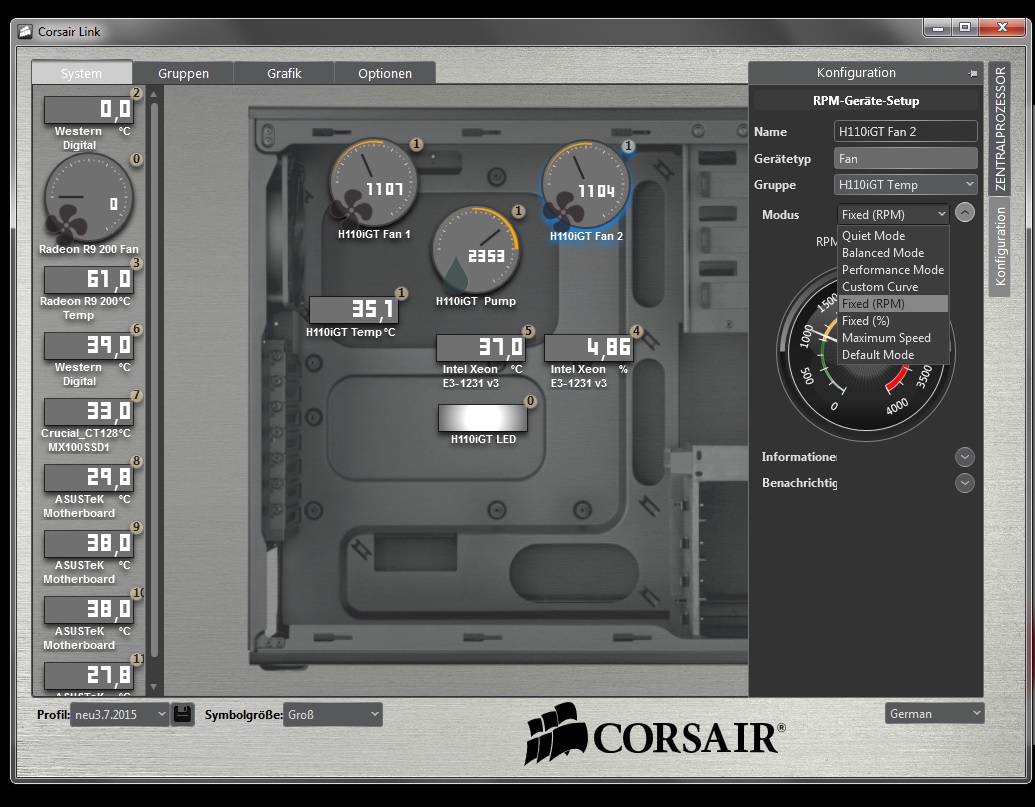Expand the Informationen section
This screenshot has height=807, width=1035.
(964, 457)
